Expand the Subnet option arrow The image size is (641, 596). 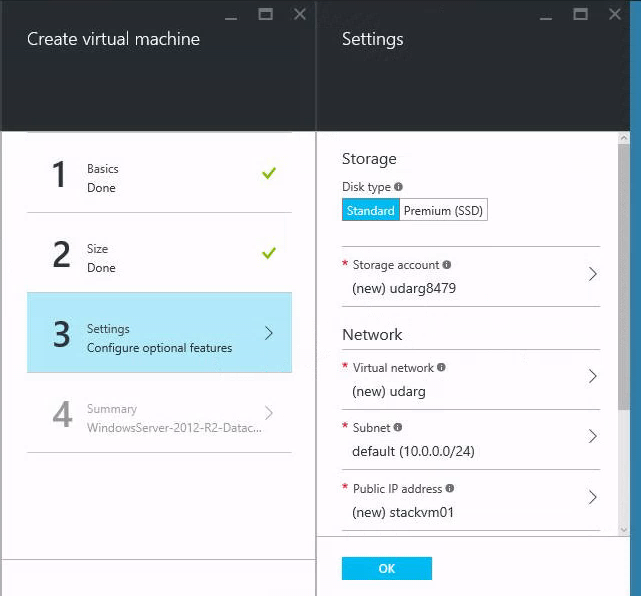point(592,437)
